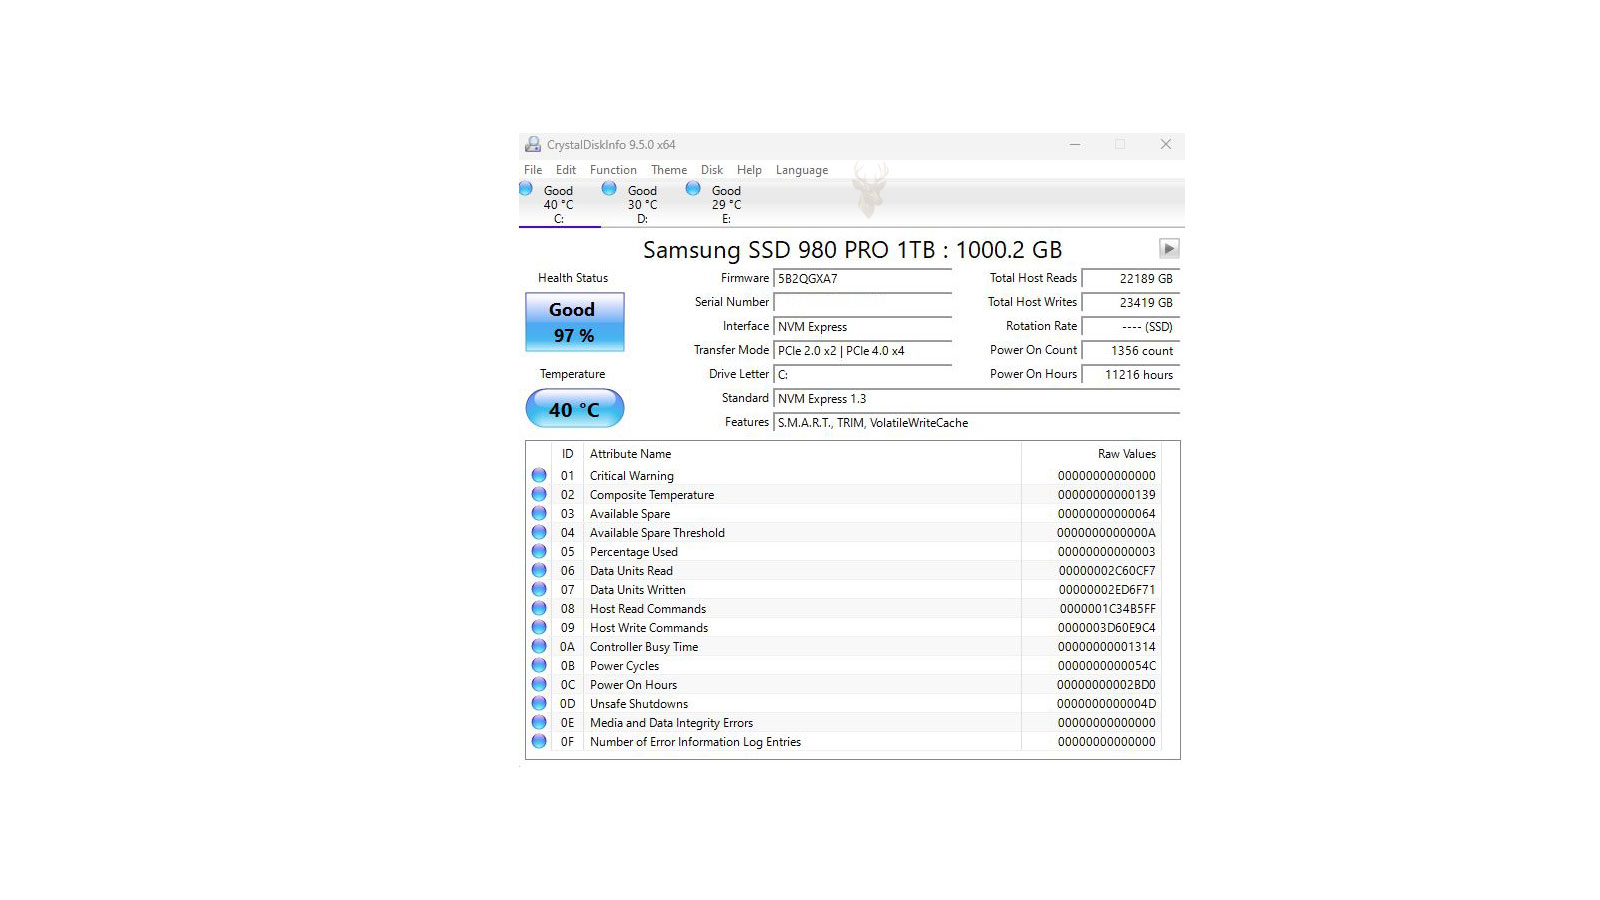Click status orb for Data Units Read row
This screenshot has height=900, width=1600.
click(539, 571)
